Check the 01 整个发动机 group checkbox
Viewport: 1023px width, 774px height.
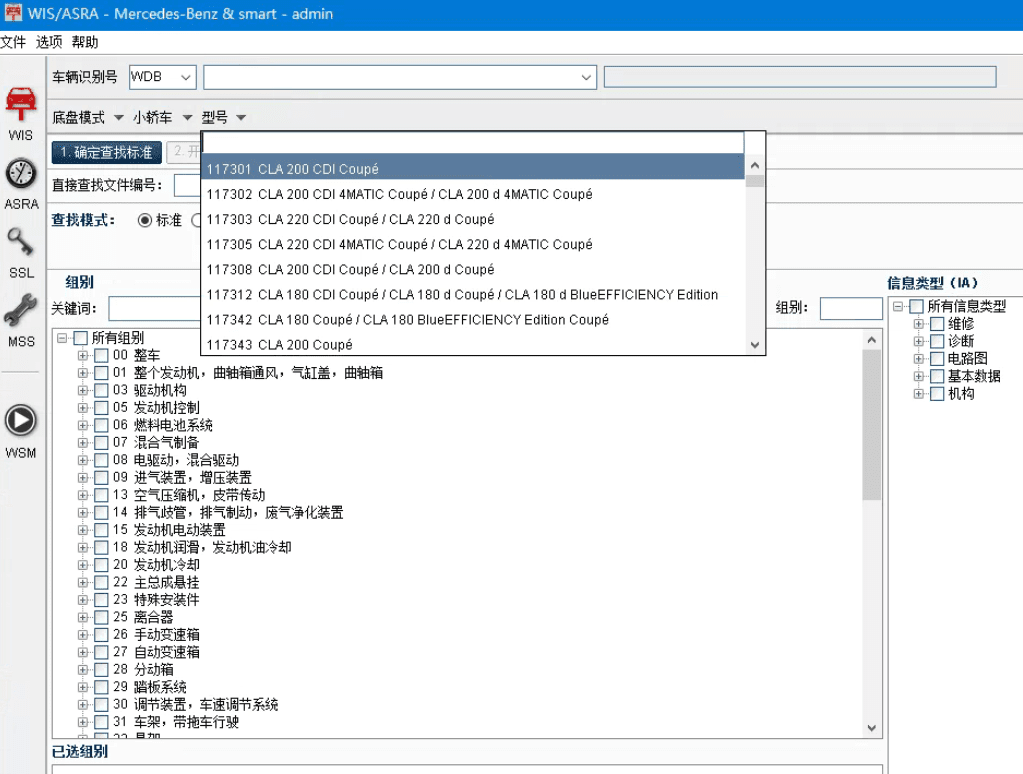pos(101,373)
